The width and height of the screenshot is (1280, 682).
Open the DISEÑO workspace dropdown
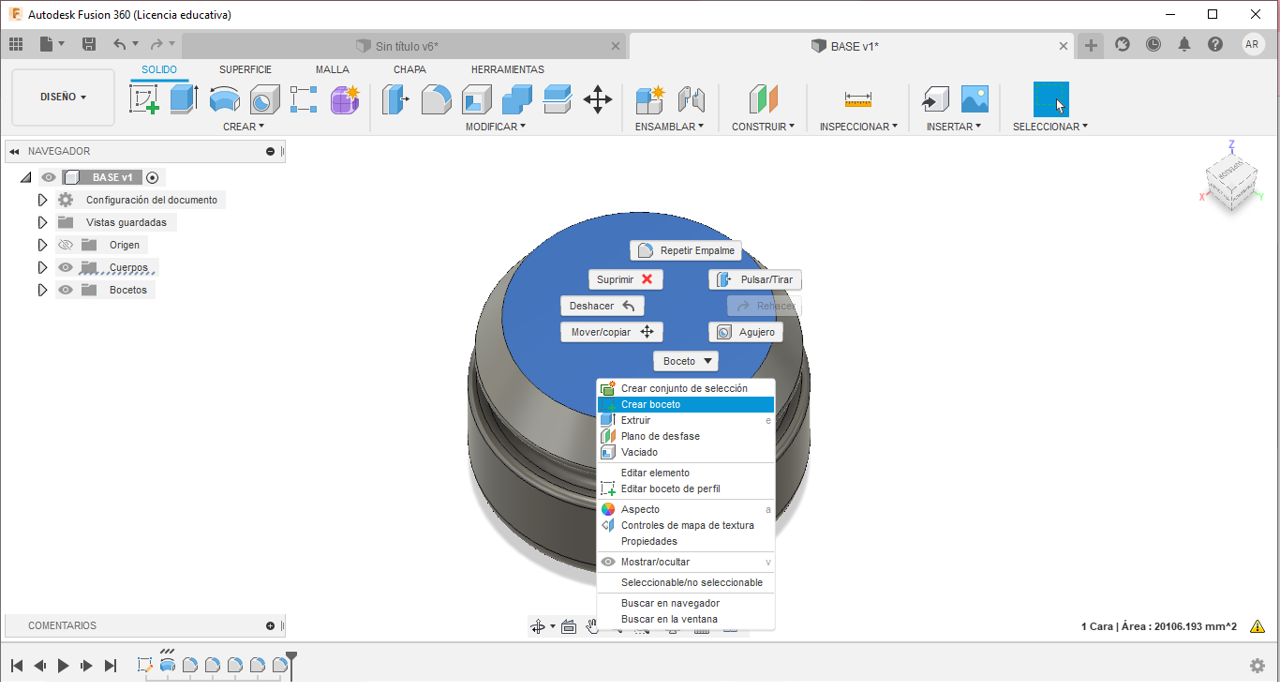[63, 97]
